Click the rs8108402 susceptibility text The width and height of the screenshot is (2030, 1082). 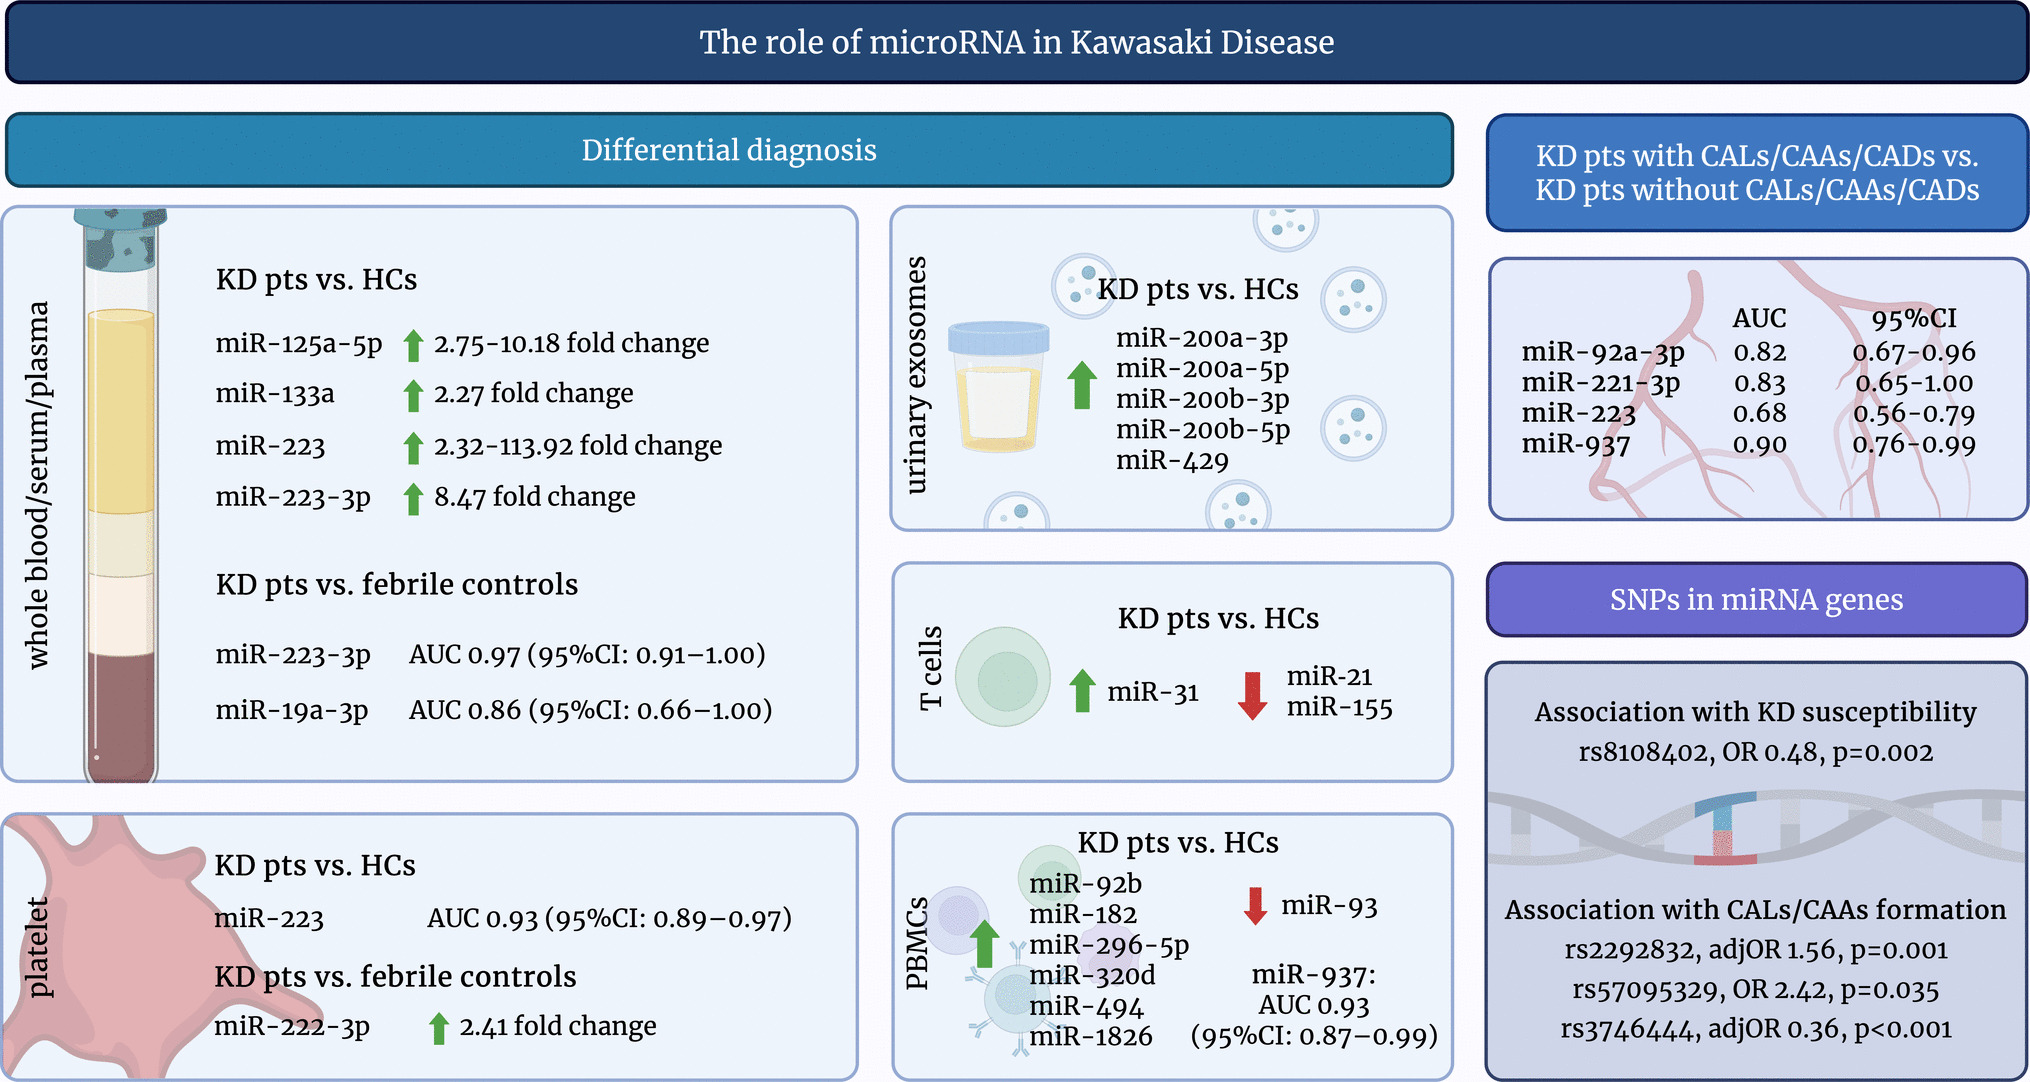tap(1755, 752)
